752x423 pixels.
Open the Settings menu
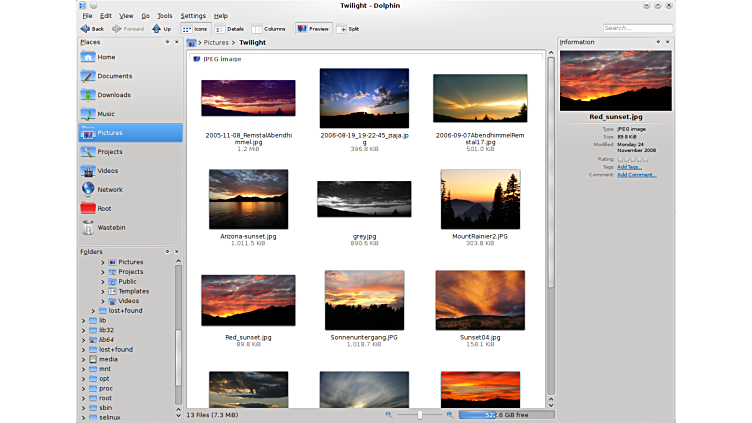coord(193,16)
